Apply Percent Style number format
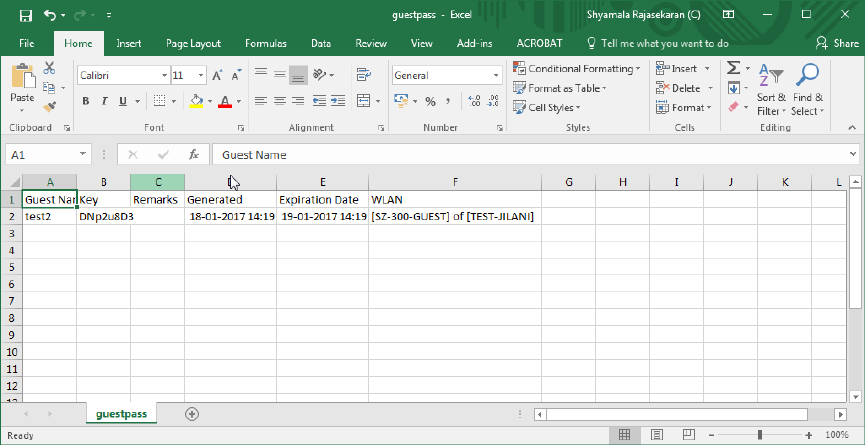This screenshot has height=445, width=865. [430, 101]
